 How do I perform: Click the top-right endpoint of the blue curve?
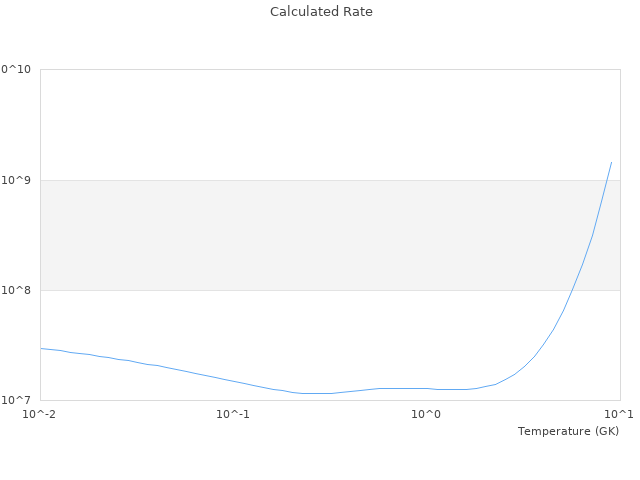611,162
